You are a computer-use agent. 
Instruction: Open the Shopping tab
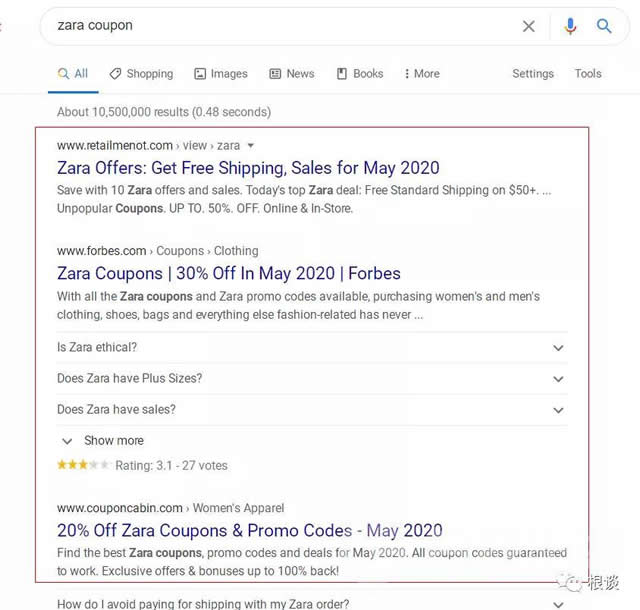(x=142, y=74)
